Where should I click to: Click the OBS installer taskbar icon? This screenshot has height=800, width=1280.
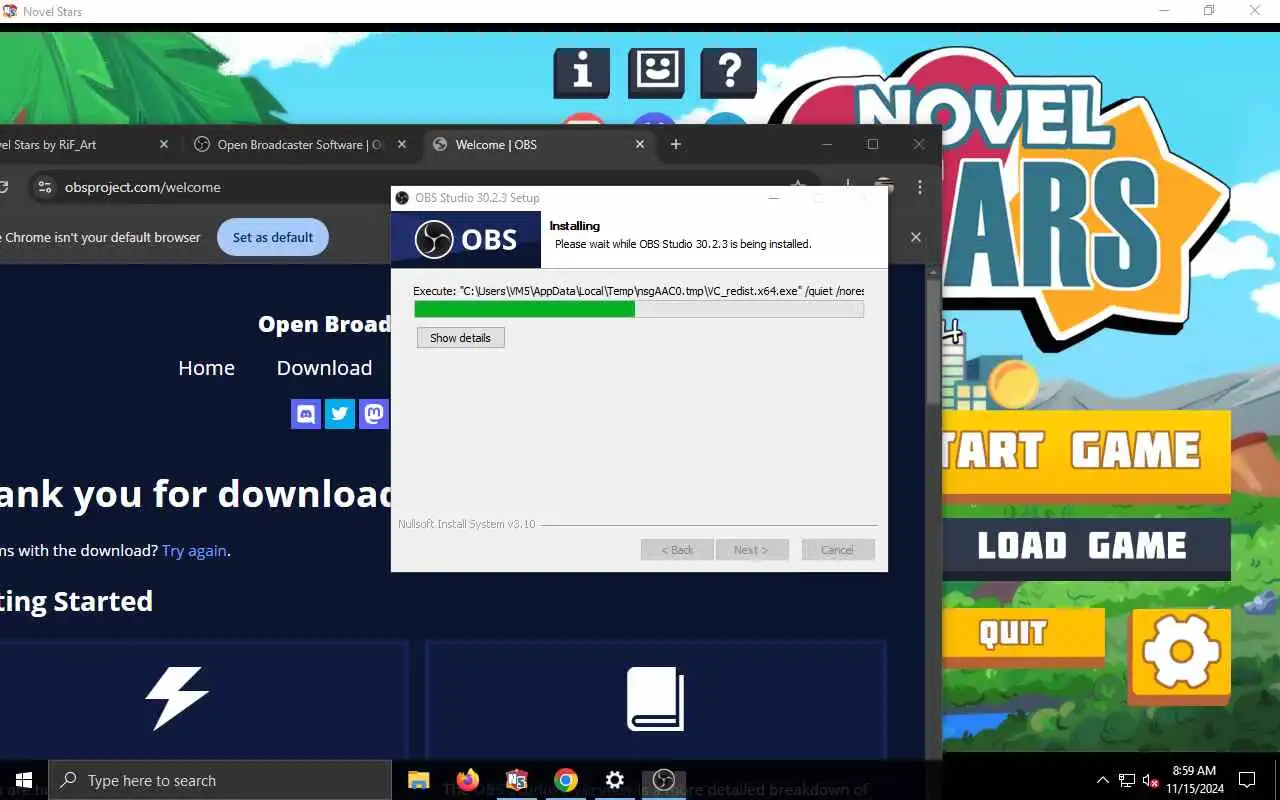[664, 780]
